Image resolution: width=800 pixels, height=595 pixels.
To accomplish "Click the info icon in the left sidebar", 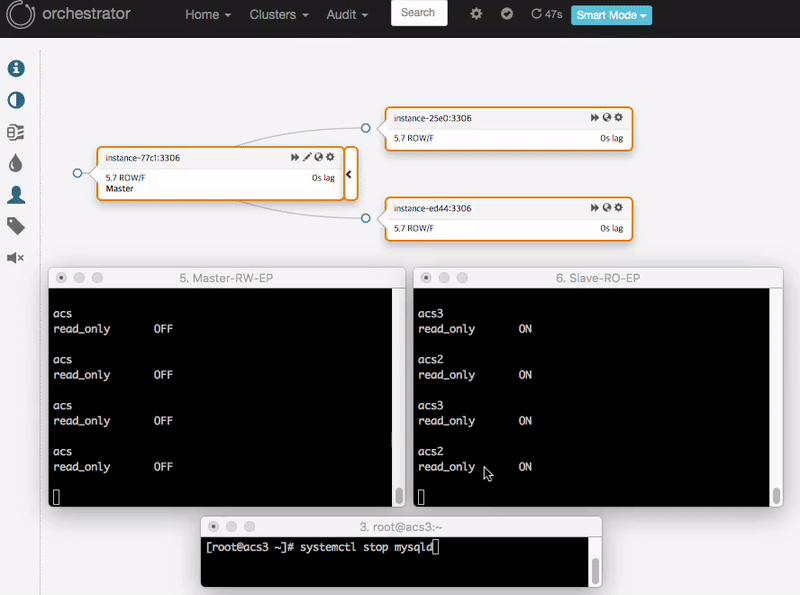I will tap(15, 68).
